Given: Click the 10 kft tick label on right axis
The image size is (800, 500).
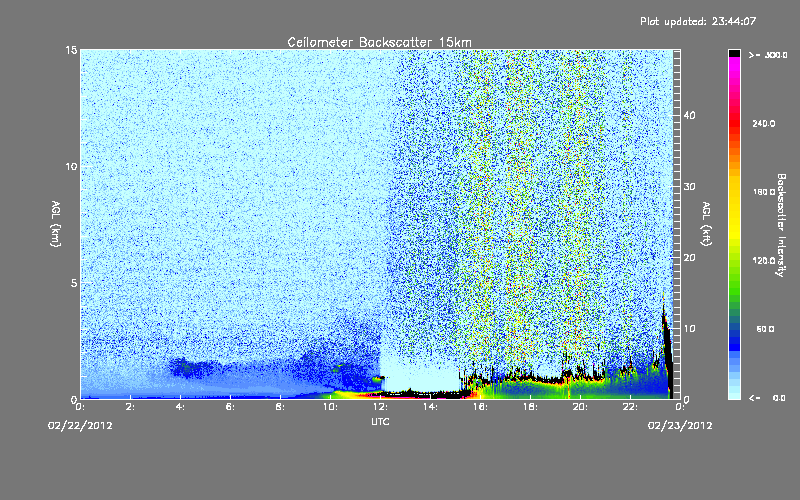Looking at the screenshot, I should 689,329.
